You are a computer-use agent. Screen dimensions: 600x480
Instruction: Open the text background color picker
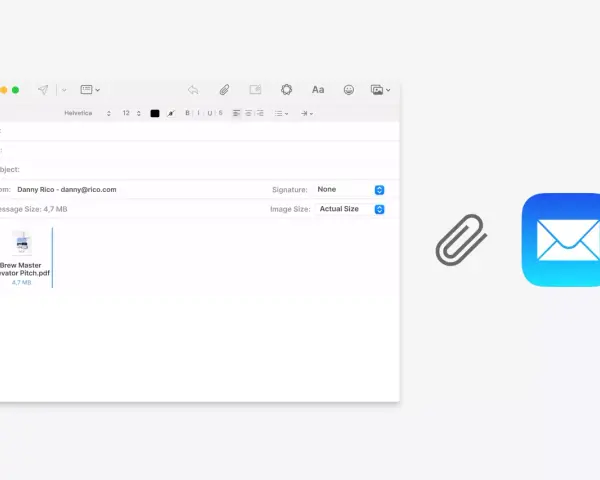coord(171,113)
